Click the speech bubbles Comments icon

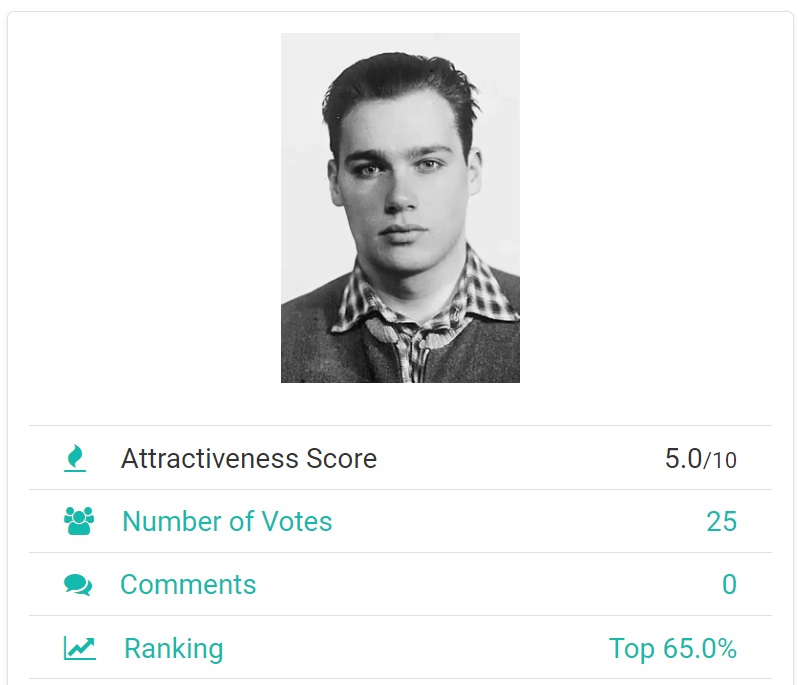[78, 585]
